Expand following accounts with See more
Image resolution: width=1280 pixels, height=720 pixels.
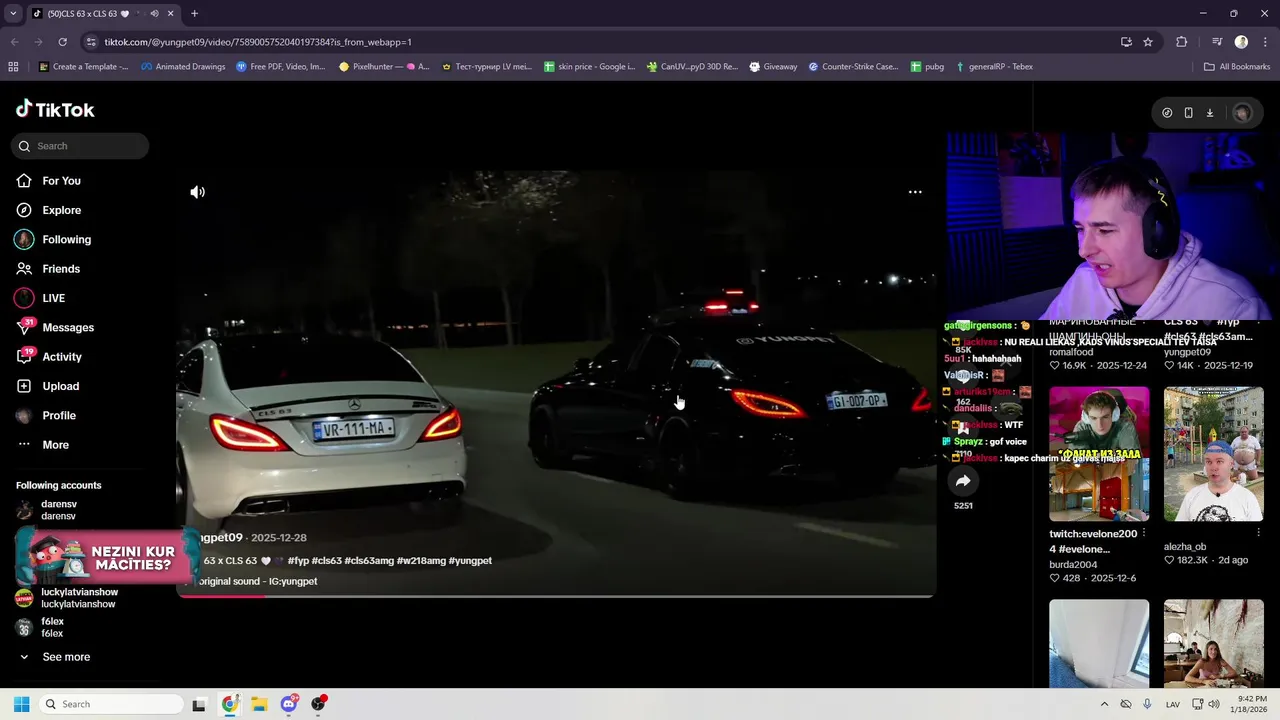[55, 657]
